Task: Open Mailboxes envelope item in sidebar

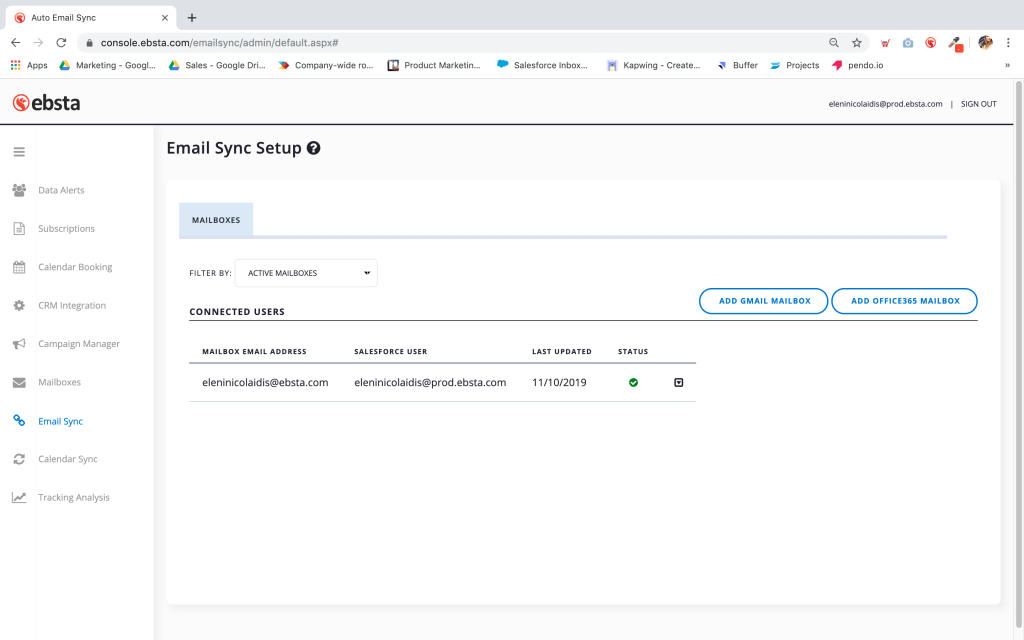Action: [x=19, y=383]
